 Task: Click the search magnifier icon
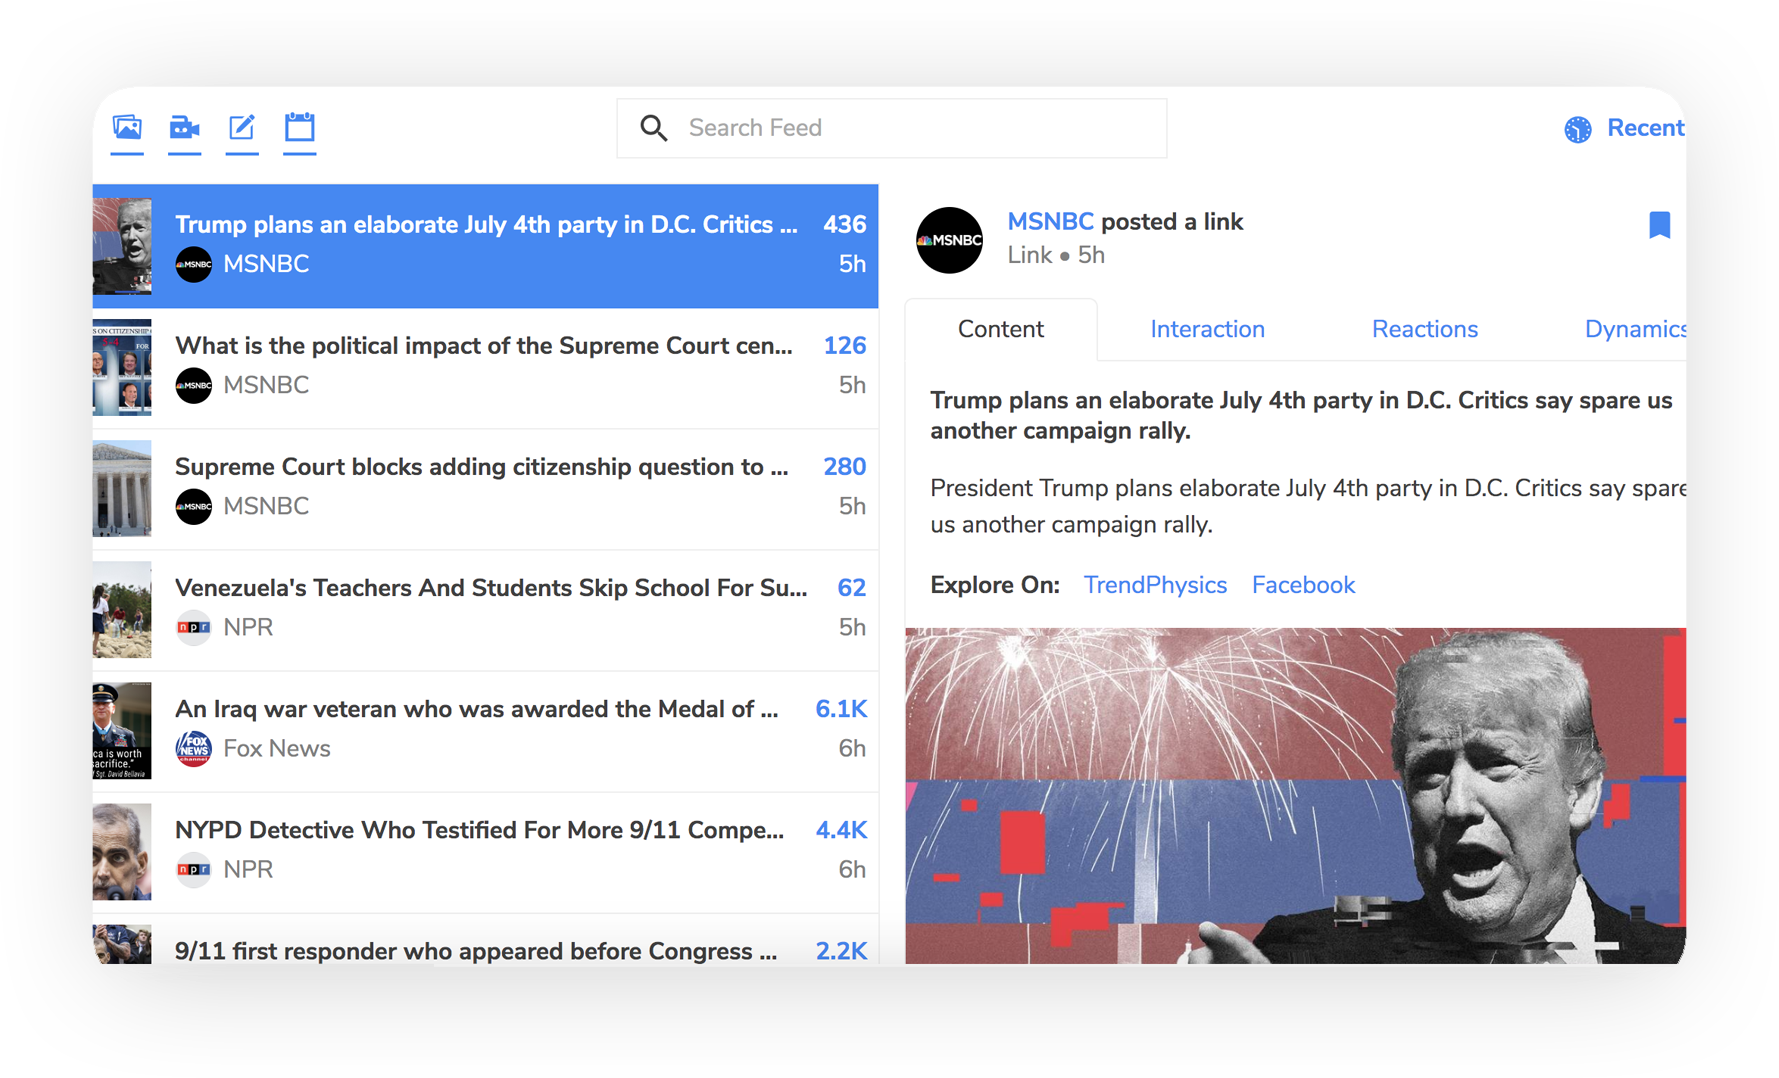653,128
